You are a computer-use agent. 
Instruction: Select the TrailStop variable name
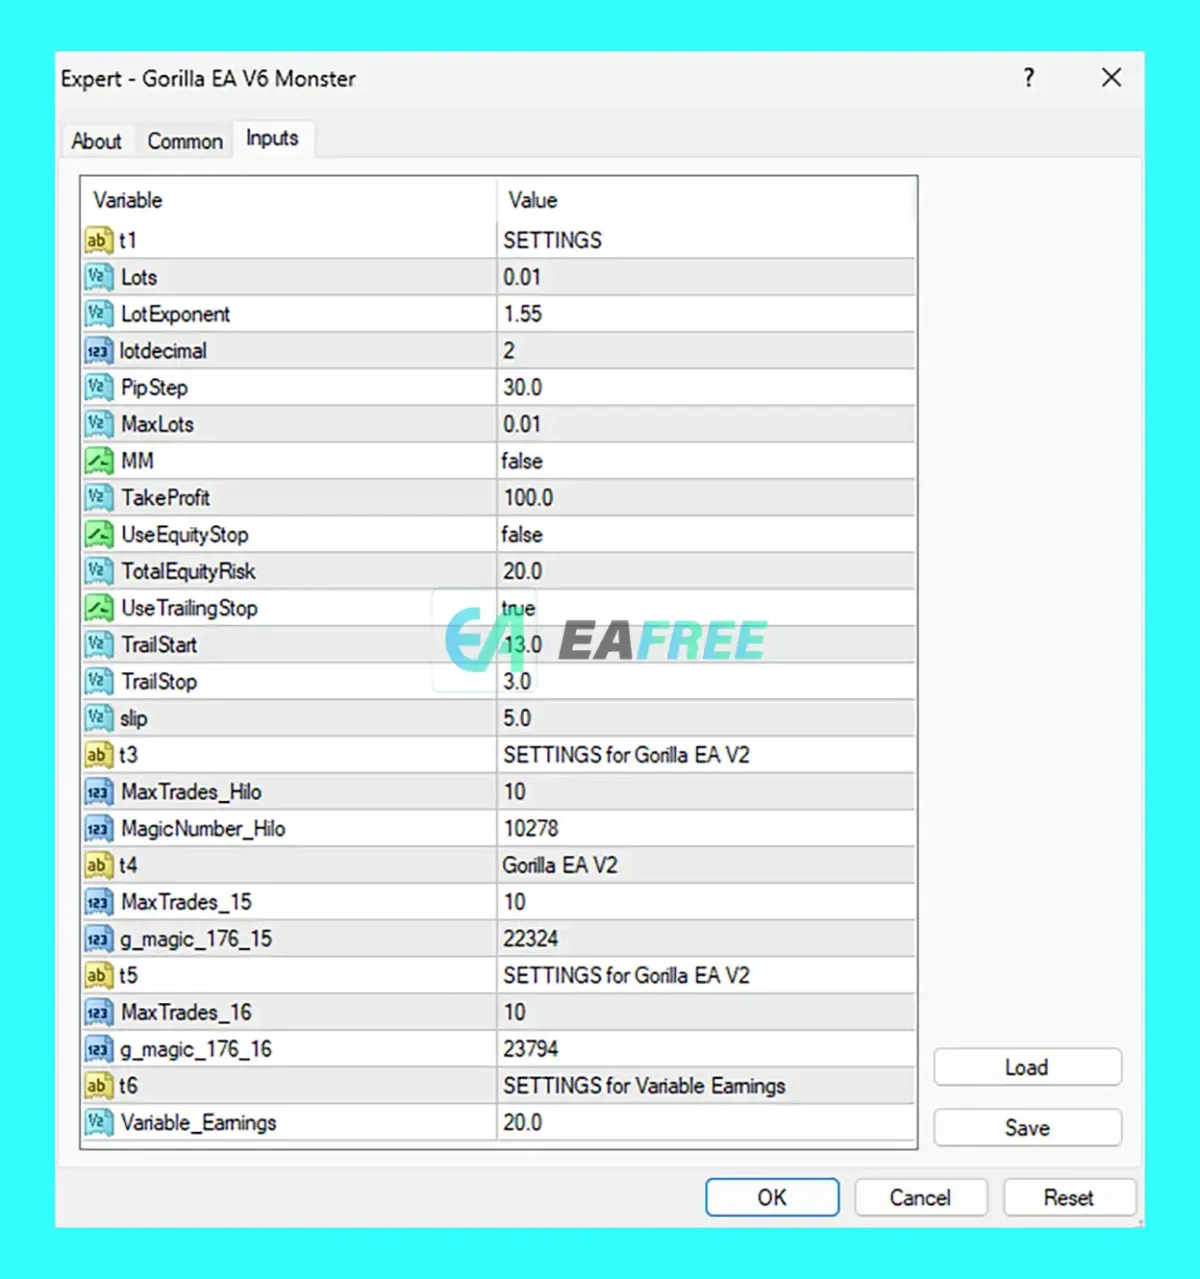tap(159, 682)
